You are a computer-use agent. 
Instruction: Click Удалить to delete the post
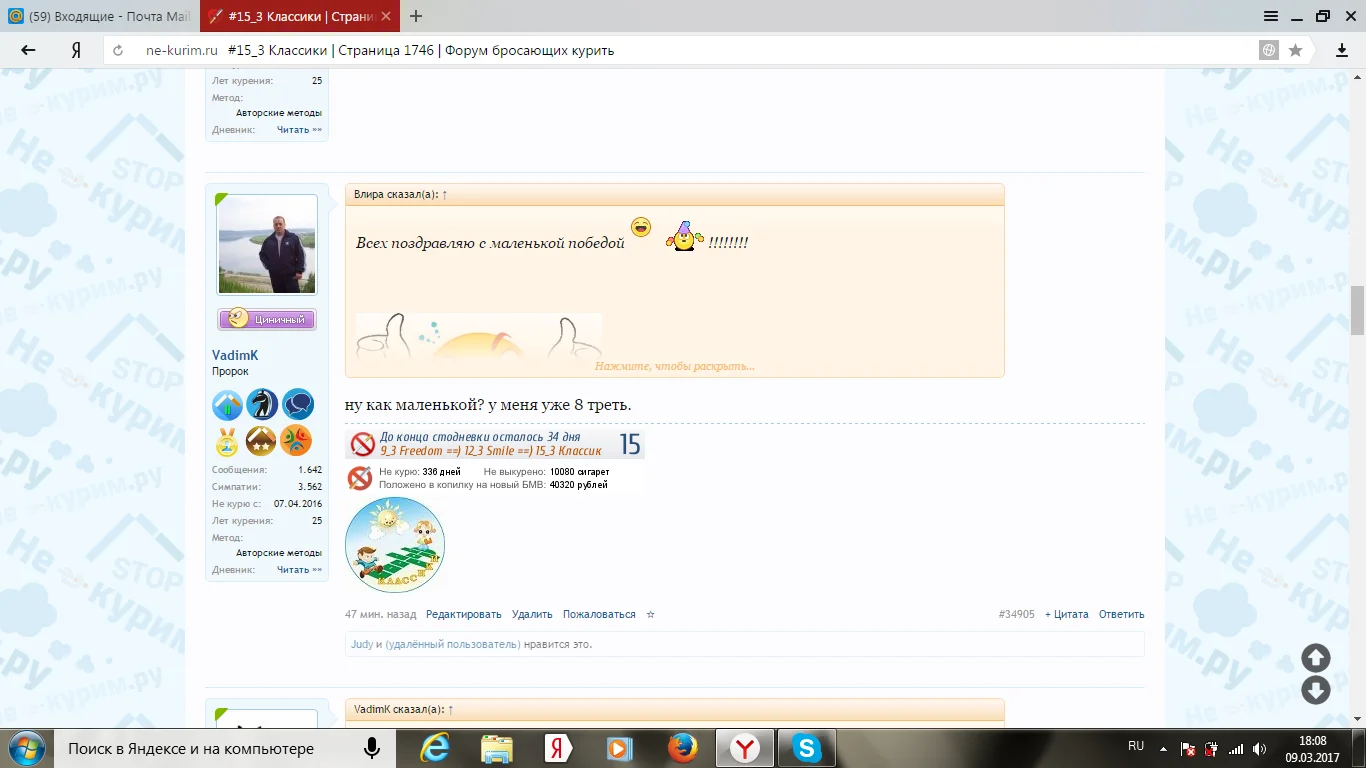click(532, 615)
